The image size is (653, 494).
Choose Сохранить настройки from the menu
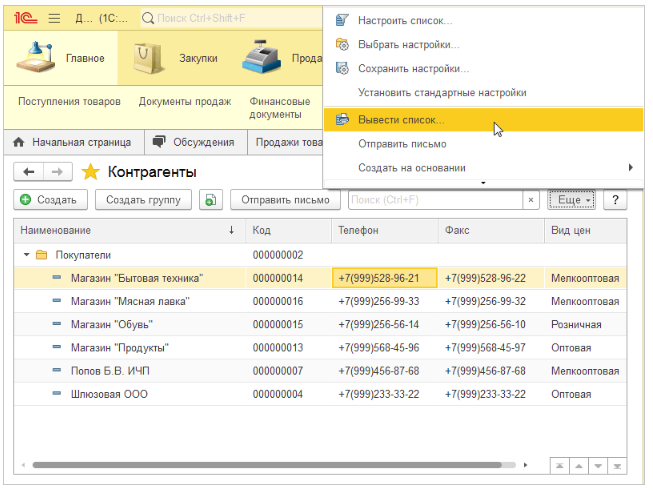pyautogui.click(x=413, y=69)
